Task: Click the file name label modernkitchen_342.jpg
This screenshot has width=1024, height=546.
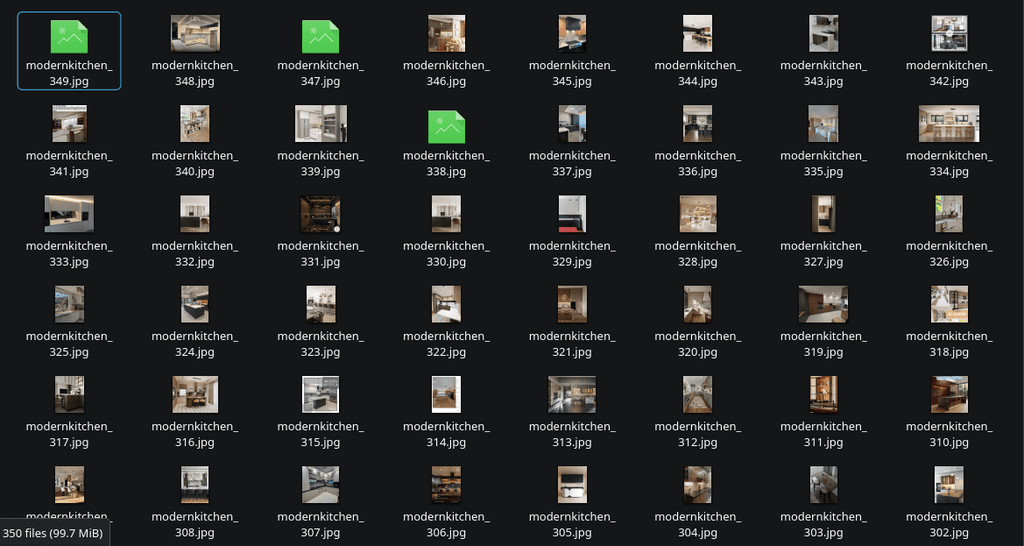Action: click(x=949, y=73)
